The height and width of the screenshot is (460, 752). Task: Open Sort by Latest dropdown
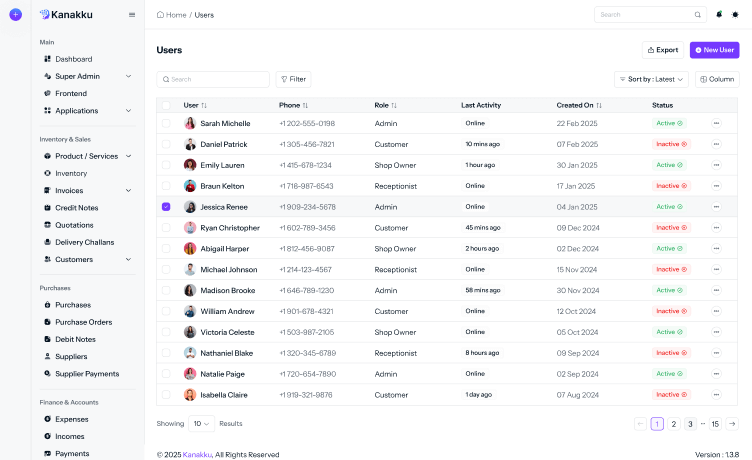[651, 79]
